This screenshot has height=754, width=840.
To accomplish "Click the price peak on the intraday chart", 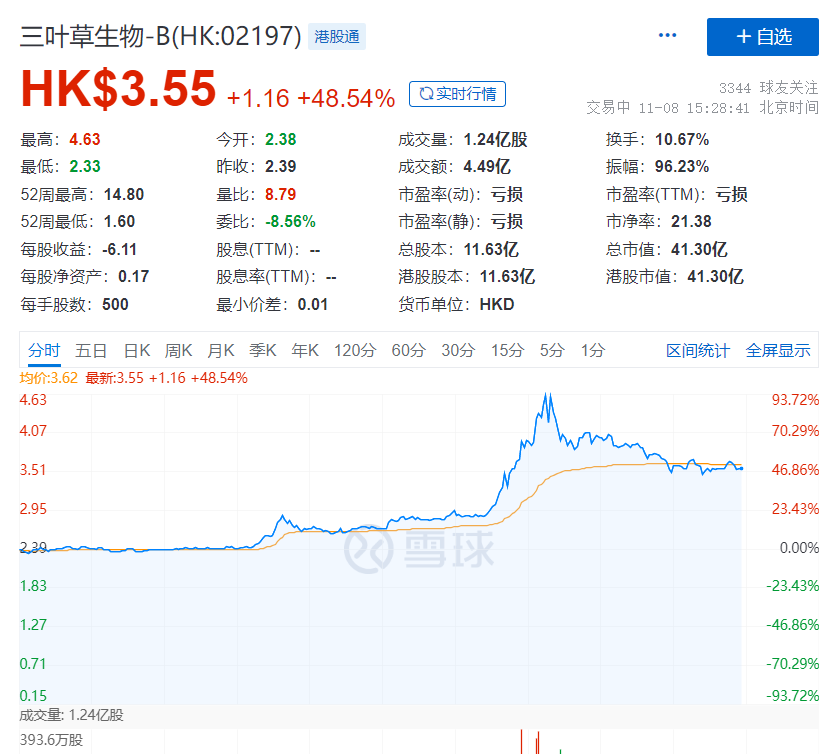I will coord(547,395).
